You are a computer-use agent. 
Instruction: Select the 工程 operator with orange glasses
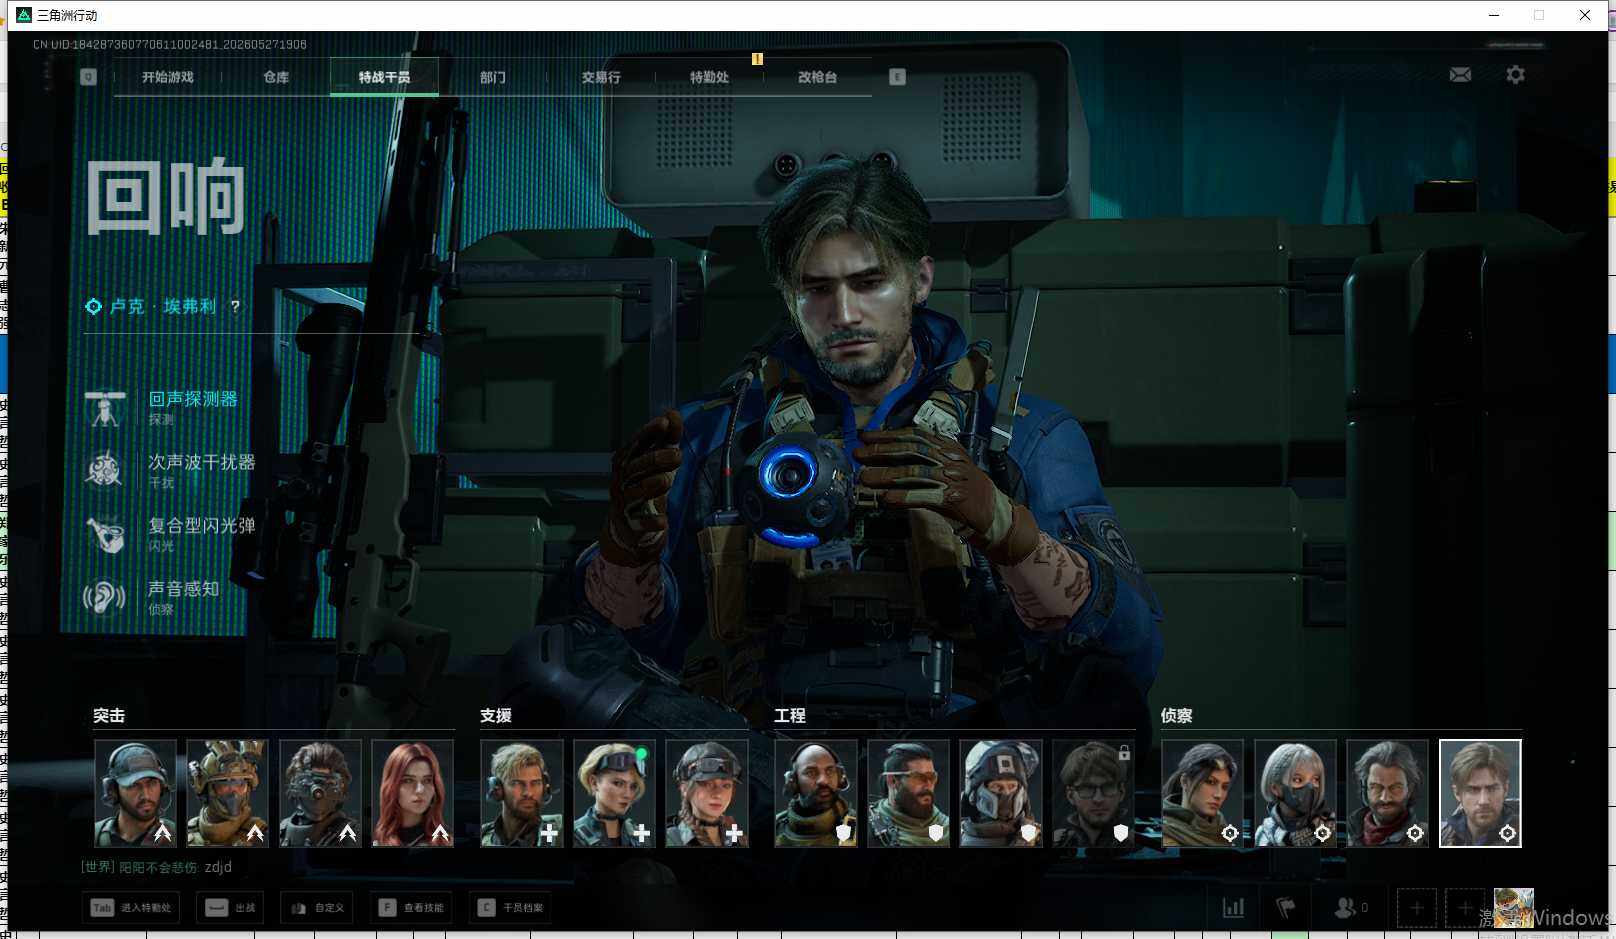908,793
